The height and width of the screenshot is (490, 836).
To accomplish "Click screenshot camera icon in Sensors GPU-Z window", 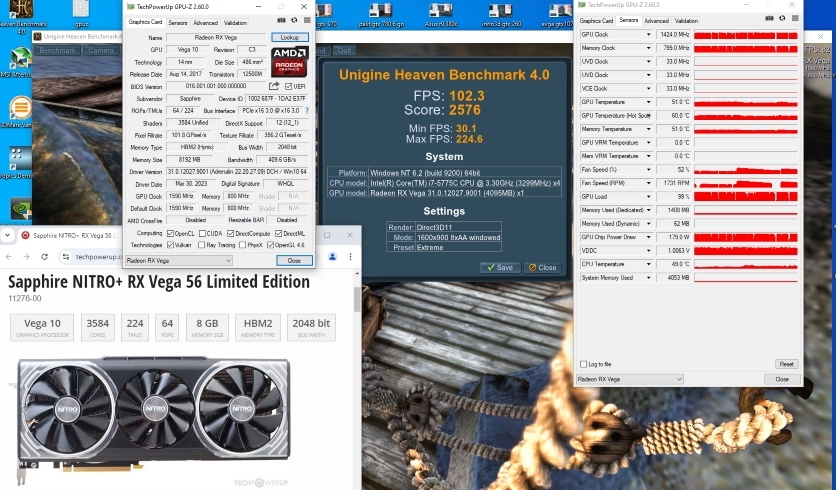I will pos(769,18).
